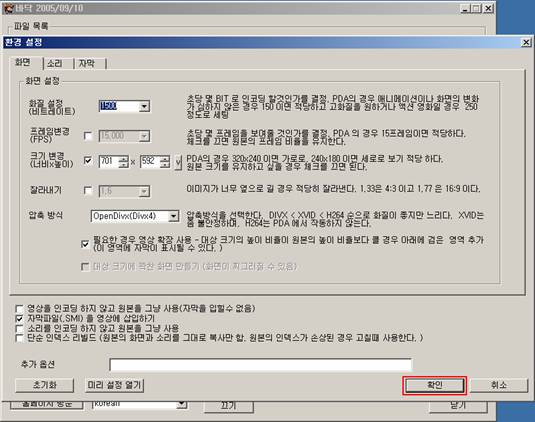
Task: Expand the 압축 방식 OpenDivx dropdown
Action: (173, 216)
